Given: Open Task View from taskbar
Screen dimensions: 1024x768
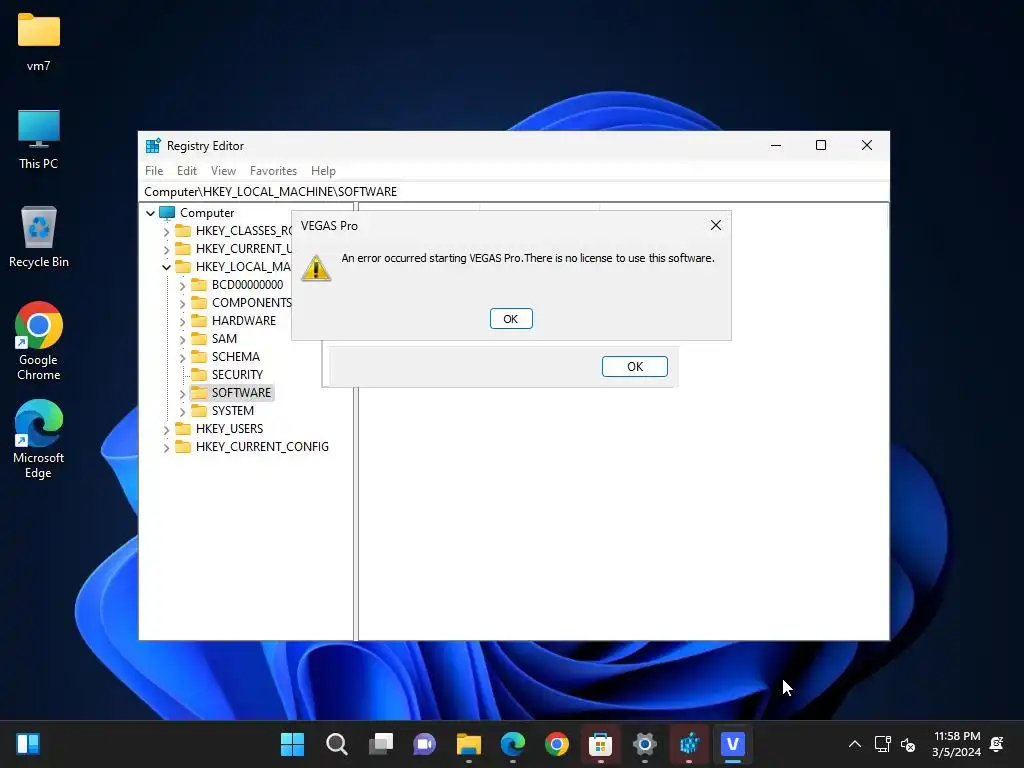Looking at the screenshot, I should click(x=381, y=744).
